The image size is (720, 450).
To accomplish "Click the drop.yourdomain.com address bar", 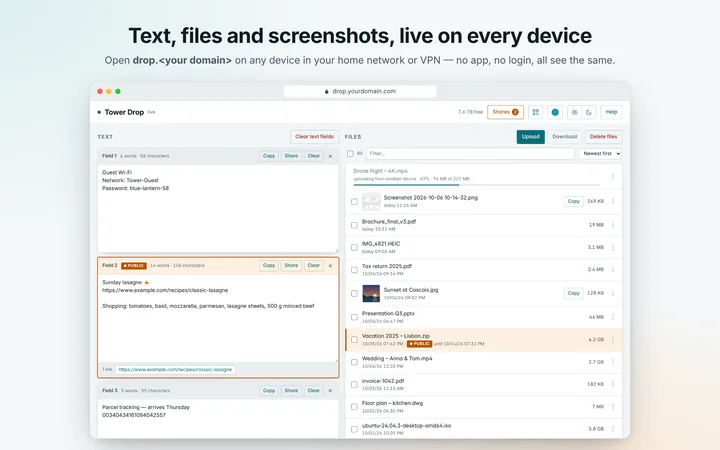I will pos(360,91).
